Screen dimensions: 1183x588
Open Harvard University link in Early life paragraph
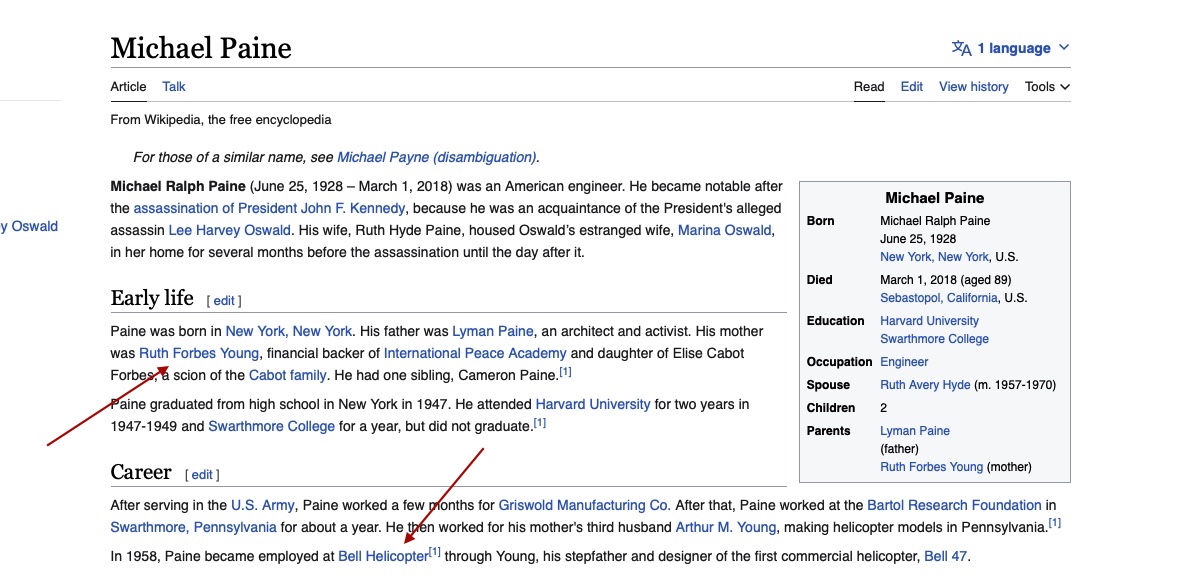(593, 405)
